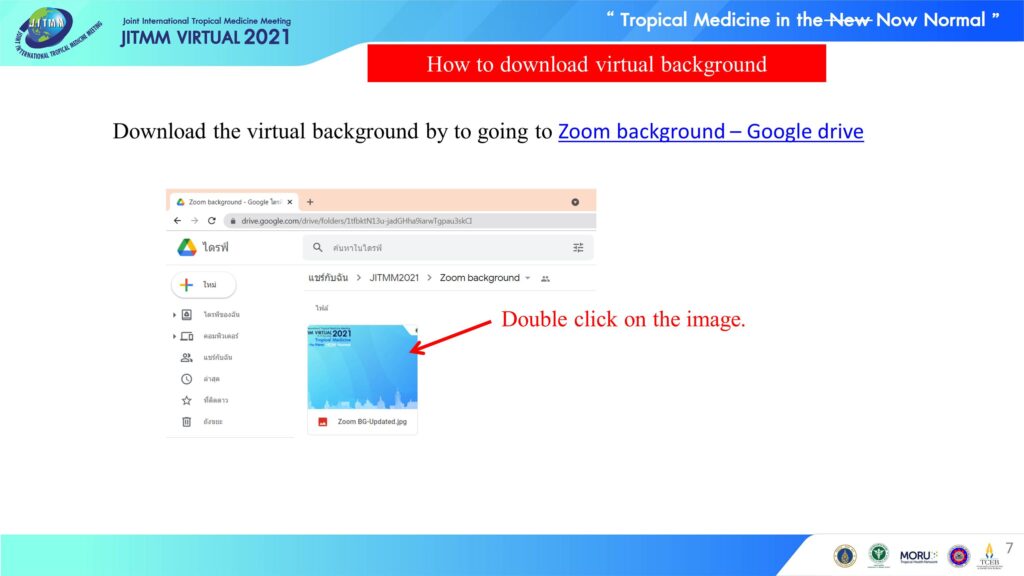Select the Zoom BG-Updated.jpg thumbnail
This screenshot has width=1024, height=576.
(362, 367)
